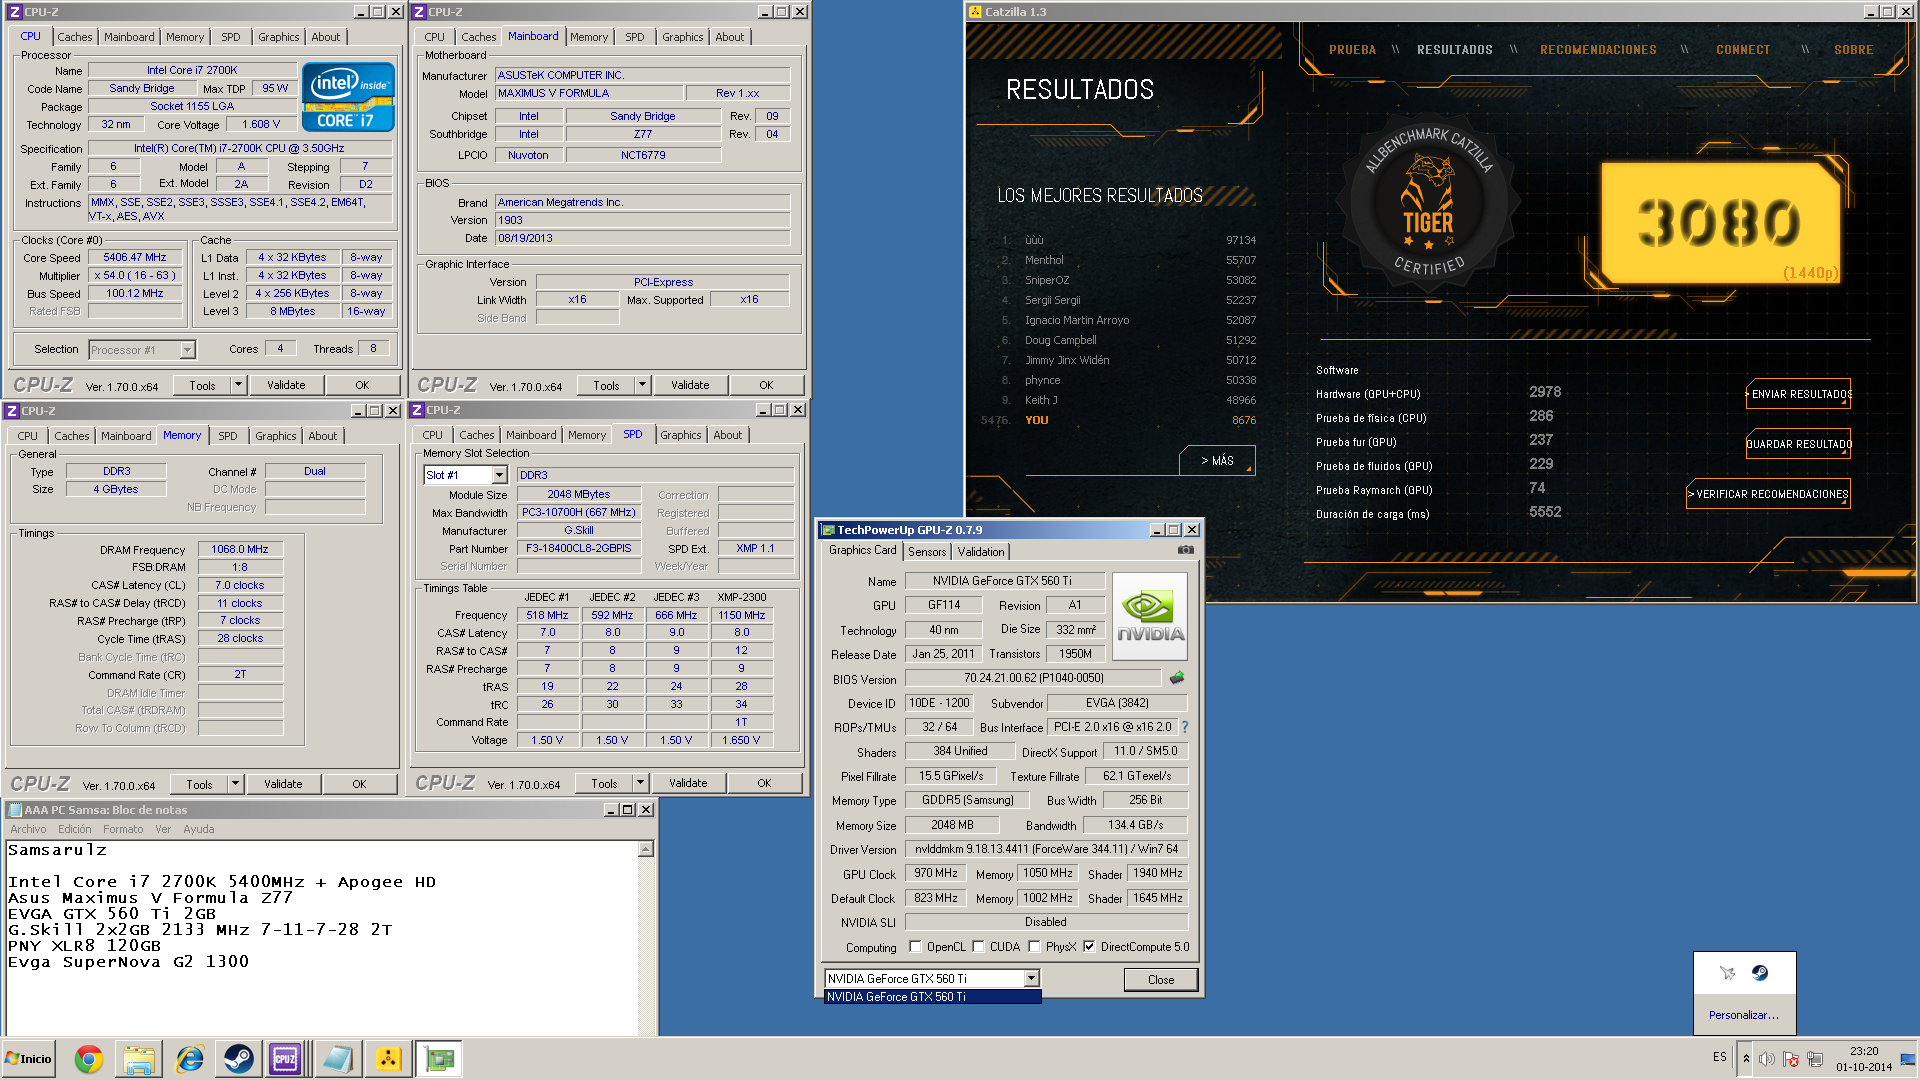The width and height of the screenshot is (1920, 1080).
Task: Toggle DirectCompute 5.0 checkbox in GPU-Z
Action: (1089, 947)
